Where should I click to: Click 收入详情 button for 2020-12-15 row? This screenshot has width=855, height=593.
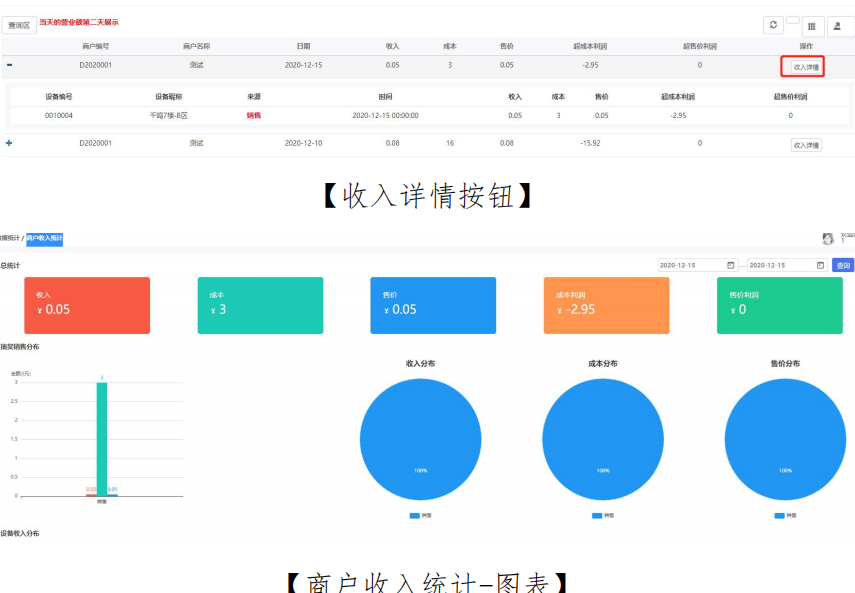(803, 67)
